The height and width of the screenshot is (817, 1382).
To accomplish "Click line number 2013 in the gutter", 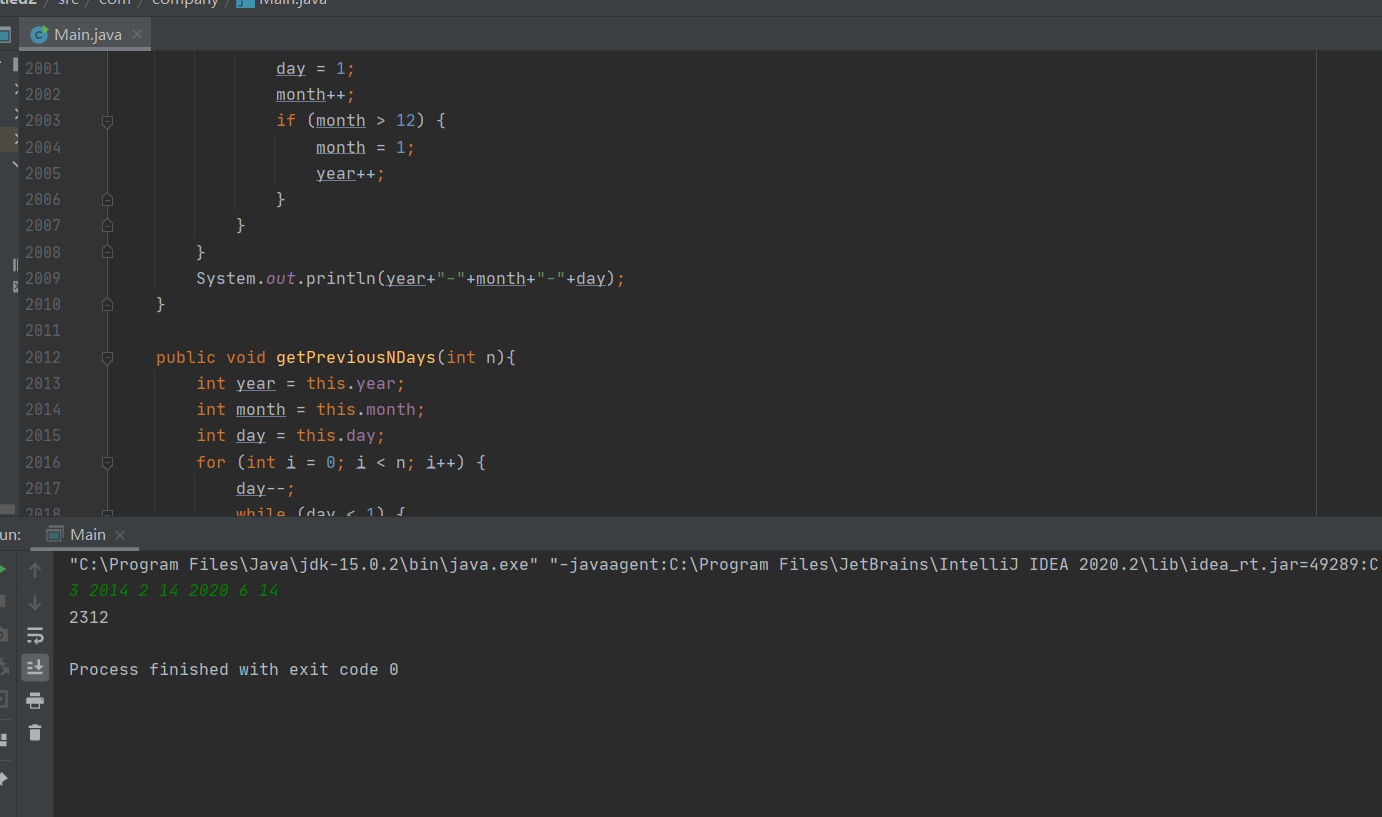I will pyautogui.click(x=43, y=383).
